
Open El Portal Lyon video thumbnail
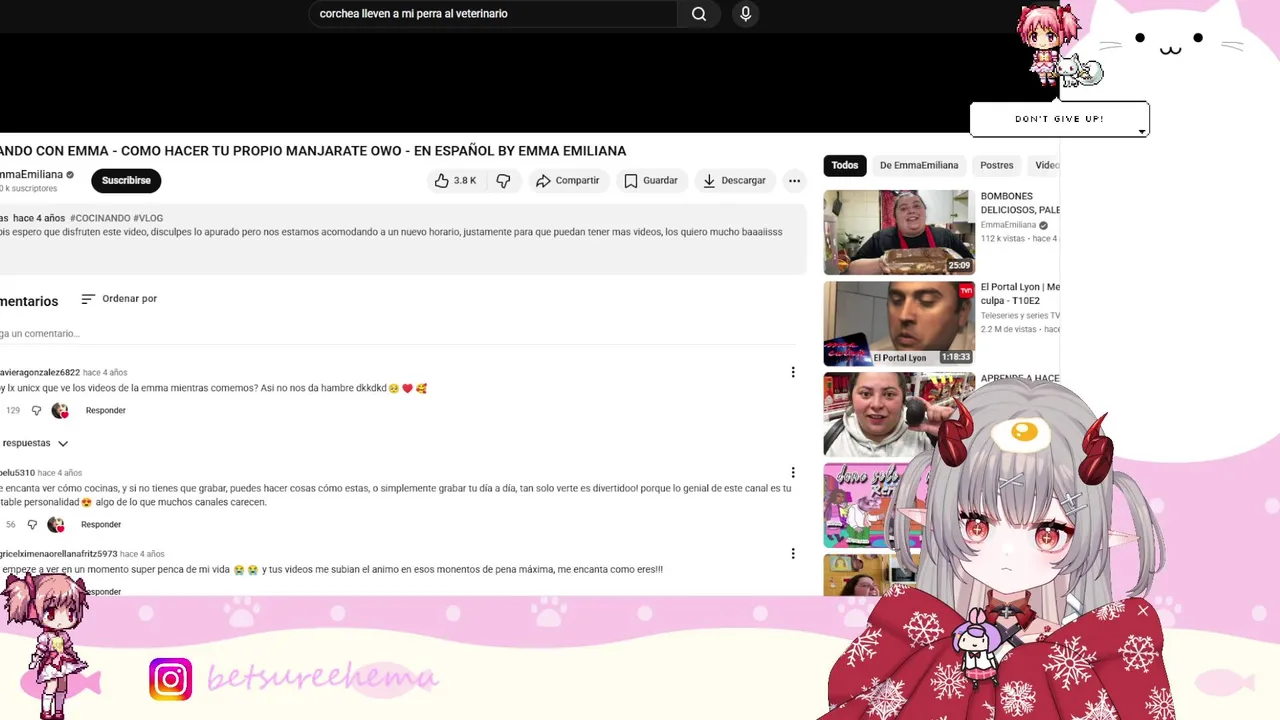[899, 324]
